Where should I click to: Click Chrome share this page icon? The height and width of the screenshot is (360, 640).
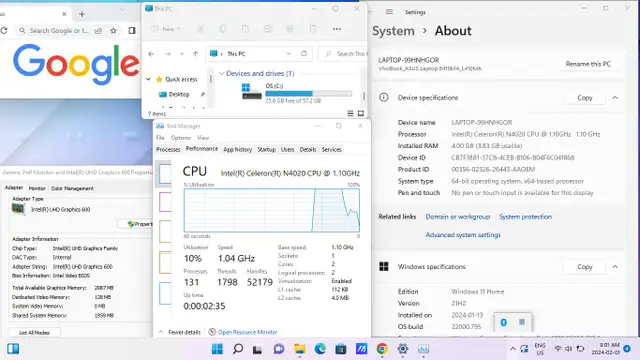click(98, 31)
